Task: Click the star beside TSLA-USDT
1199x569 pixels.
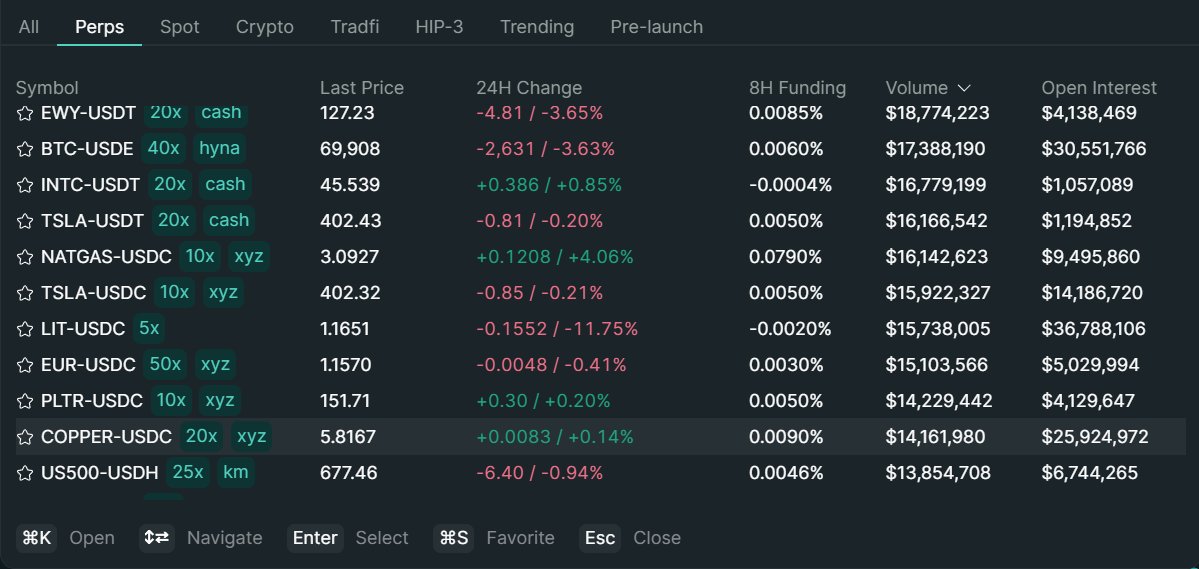Action: tap(26, 221)
